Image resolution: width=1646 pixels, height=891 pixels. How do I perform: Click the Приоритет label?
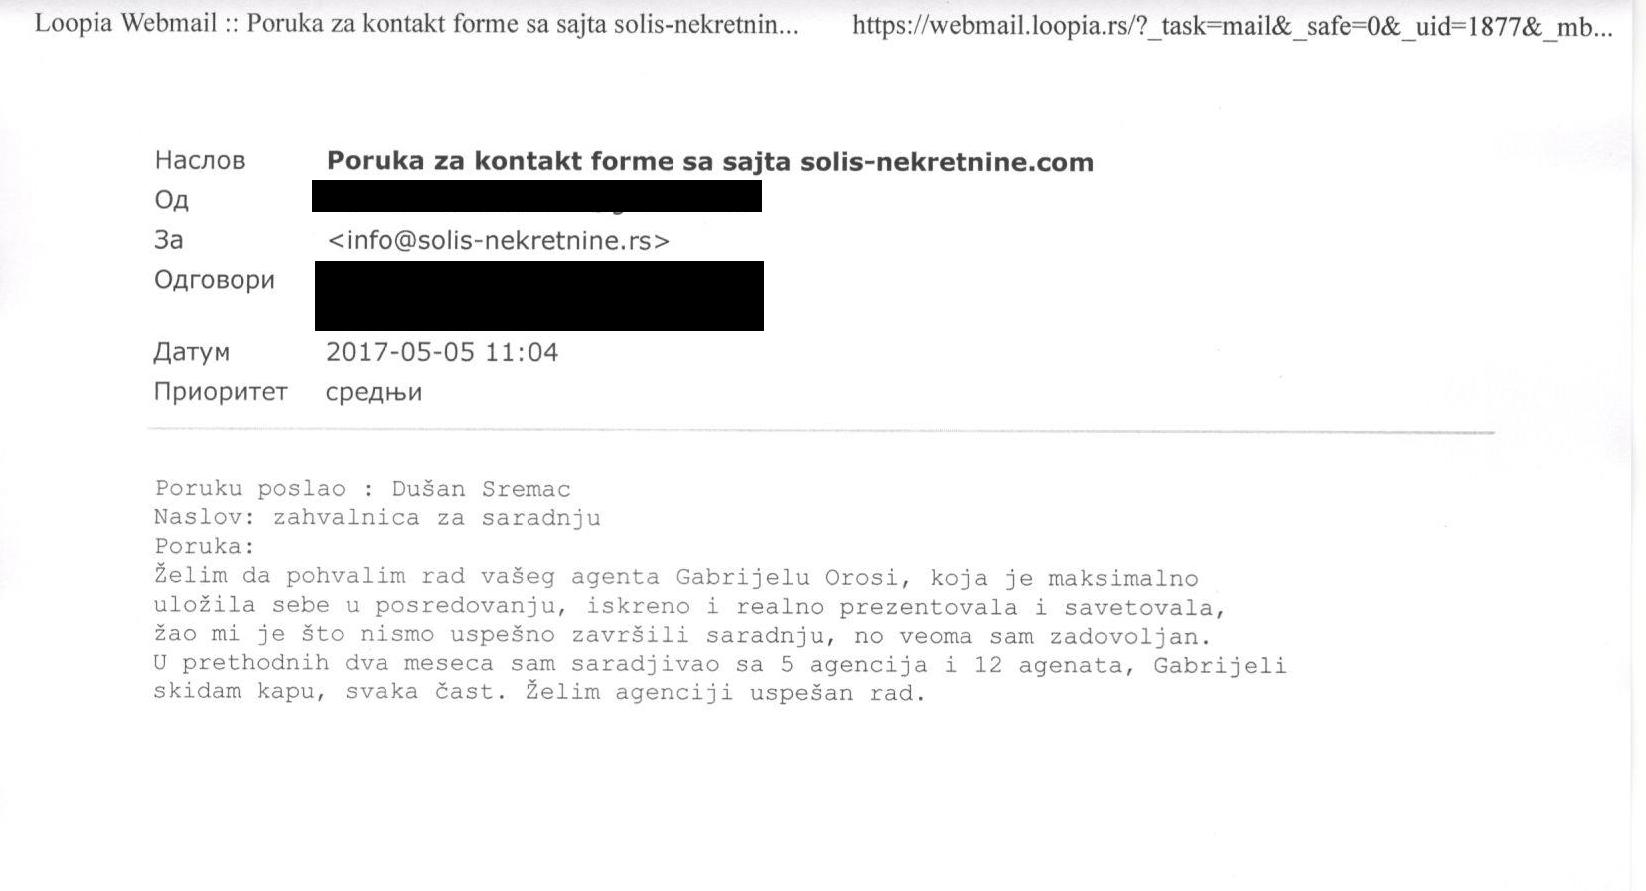click(220, 392)
